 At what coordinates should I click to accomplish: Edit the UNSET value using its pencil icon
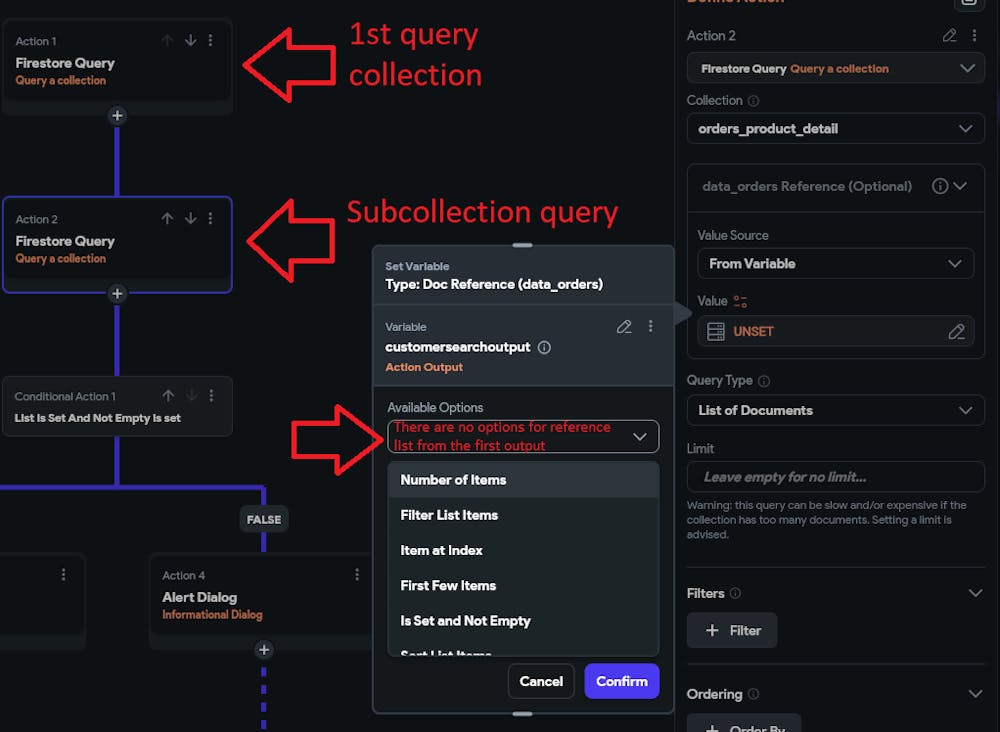[958, 330]
